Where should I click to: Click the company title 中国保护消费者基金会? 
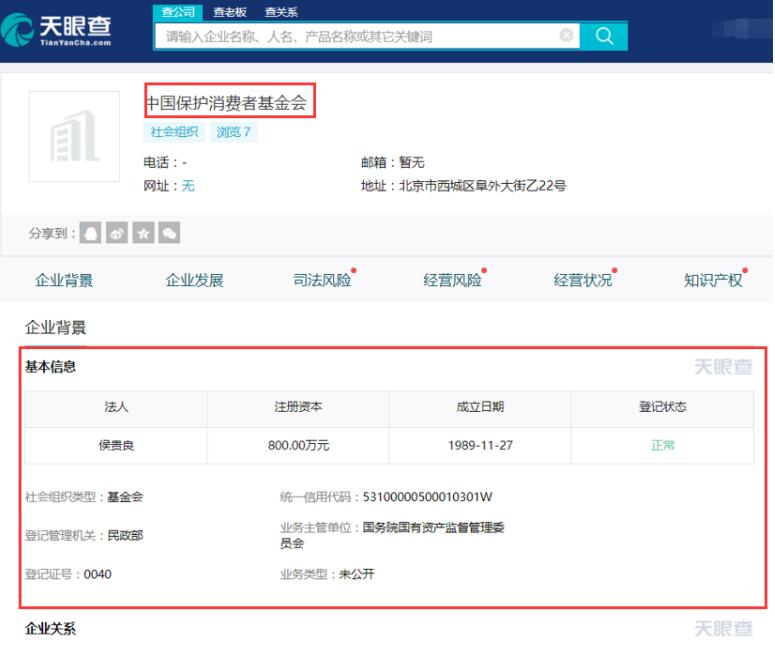(x=227, y=103)
